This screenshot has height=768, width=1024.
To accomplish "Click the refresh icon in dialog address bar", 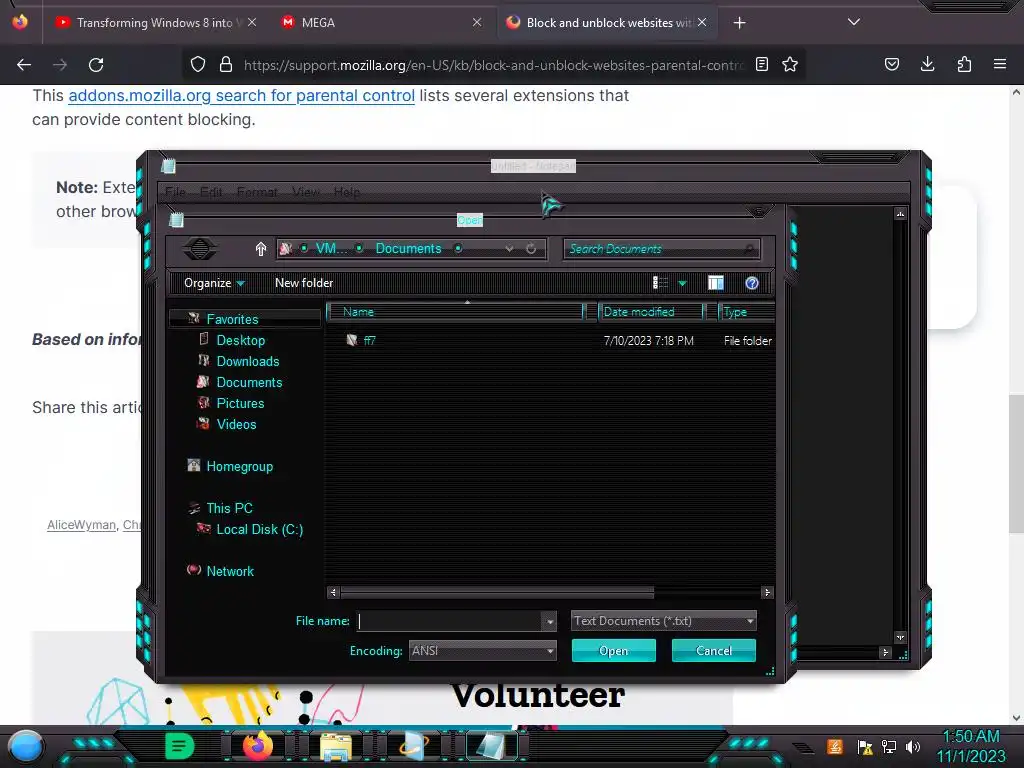I will coord(531,249).
